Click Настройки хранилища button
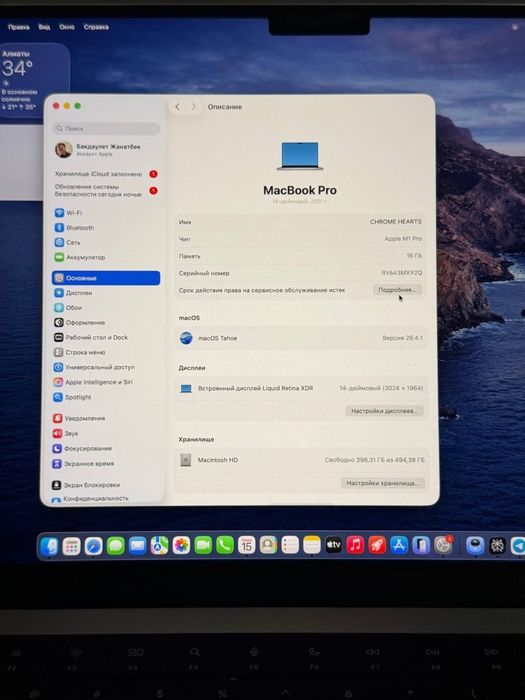The height and width of the screenshot is (700, 525). 383,483
